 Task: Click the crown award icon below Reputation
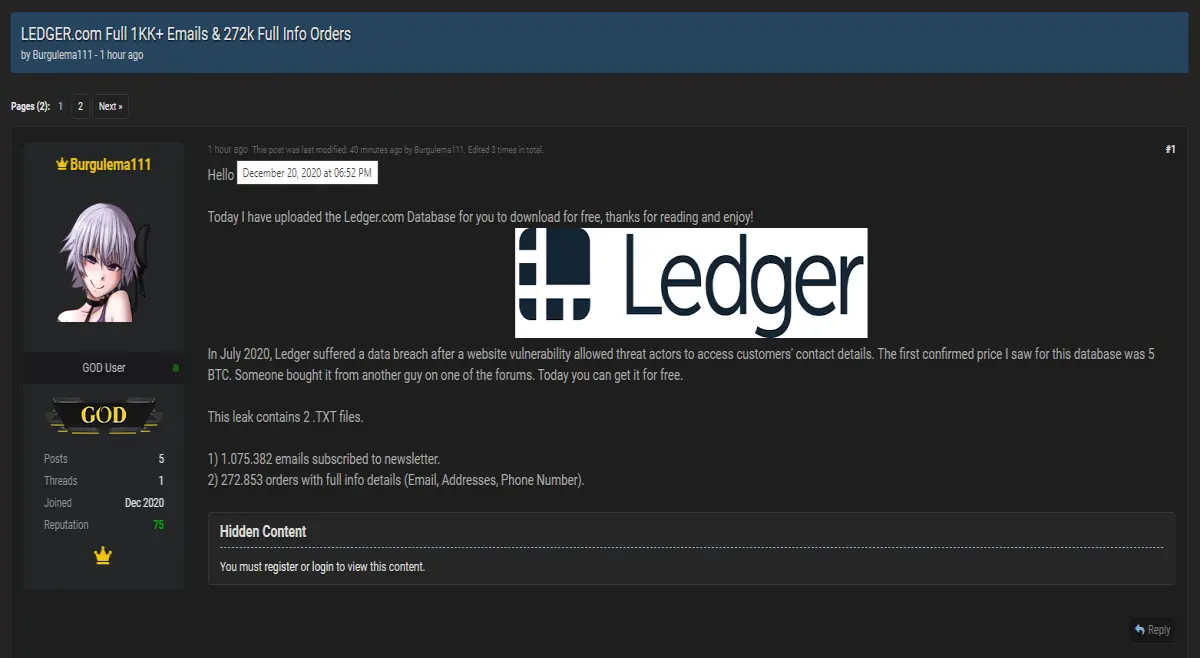point(102,556)
